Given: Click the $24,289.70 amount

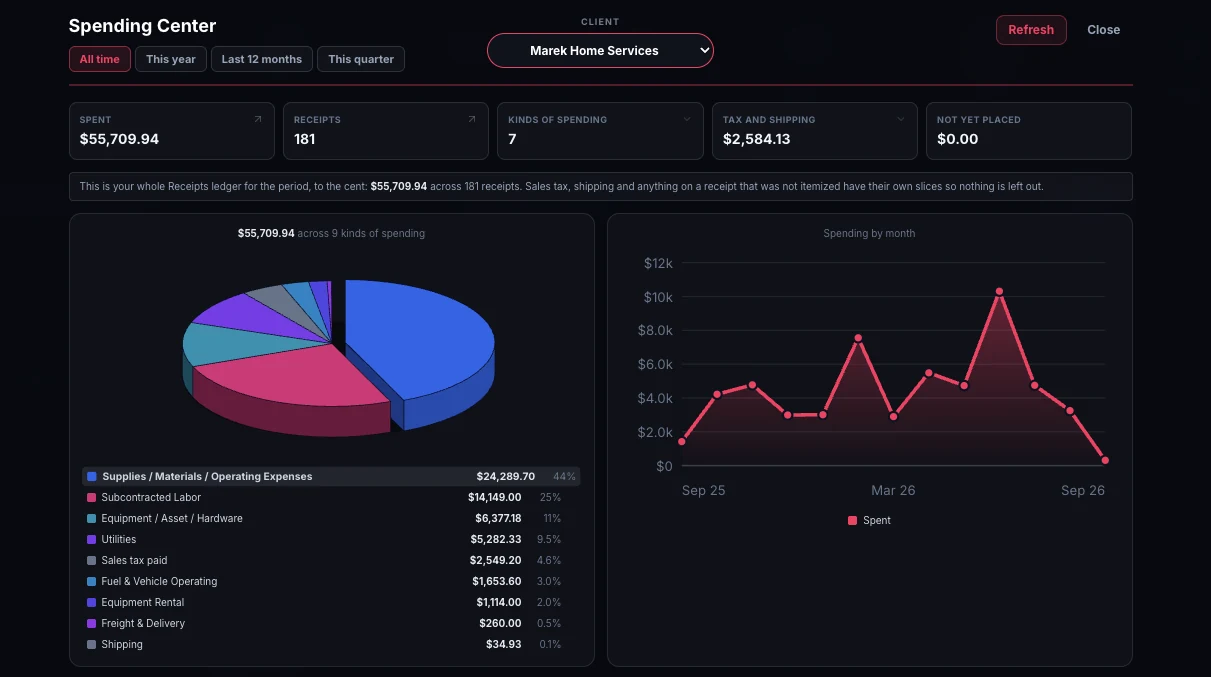Looking at the screenshot, I should pyautogui.click(x=506, y=477).
